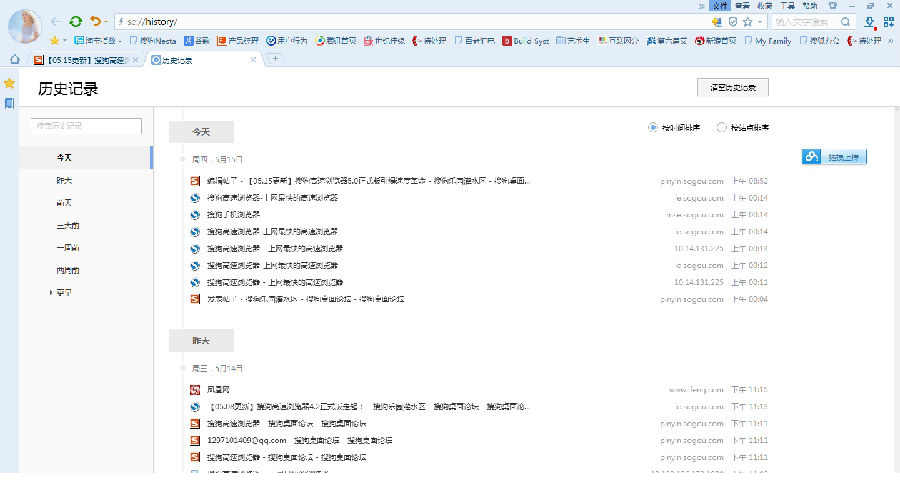Click the home icon left of tabs

pyautogui.click(x=15, y=59)
